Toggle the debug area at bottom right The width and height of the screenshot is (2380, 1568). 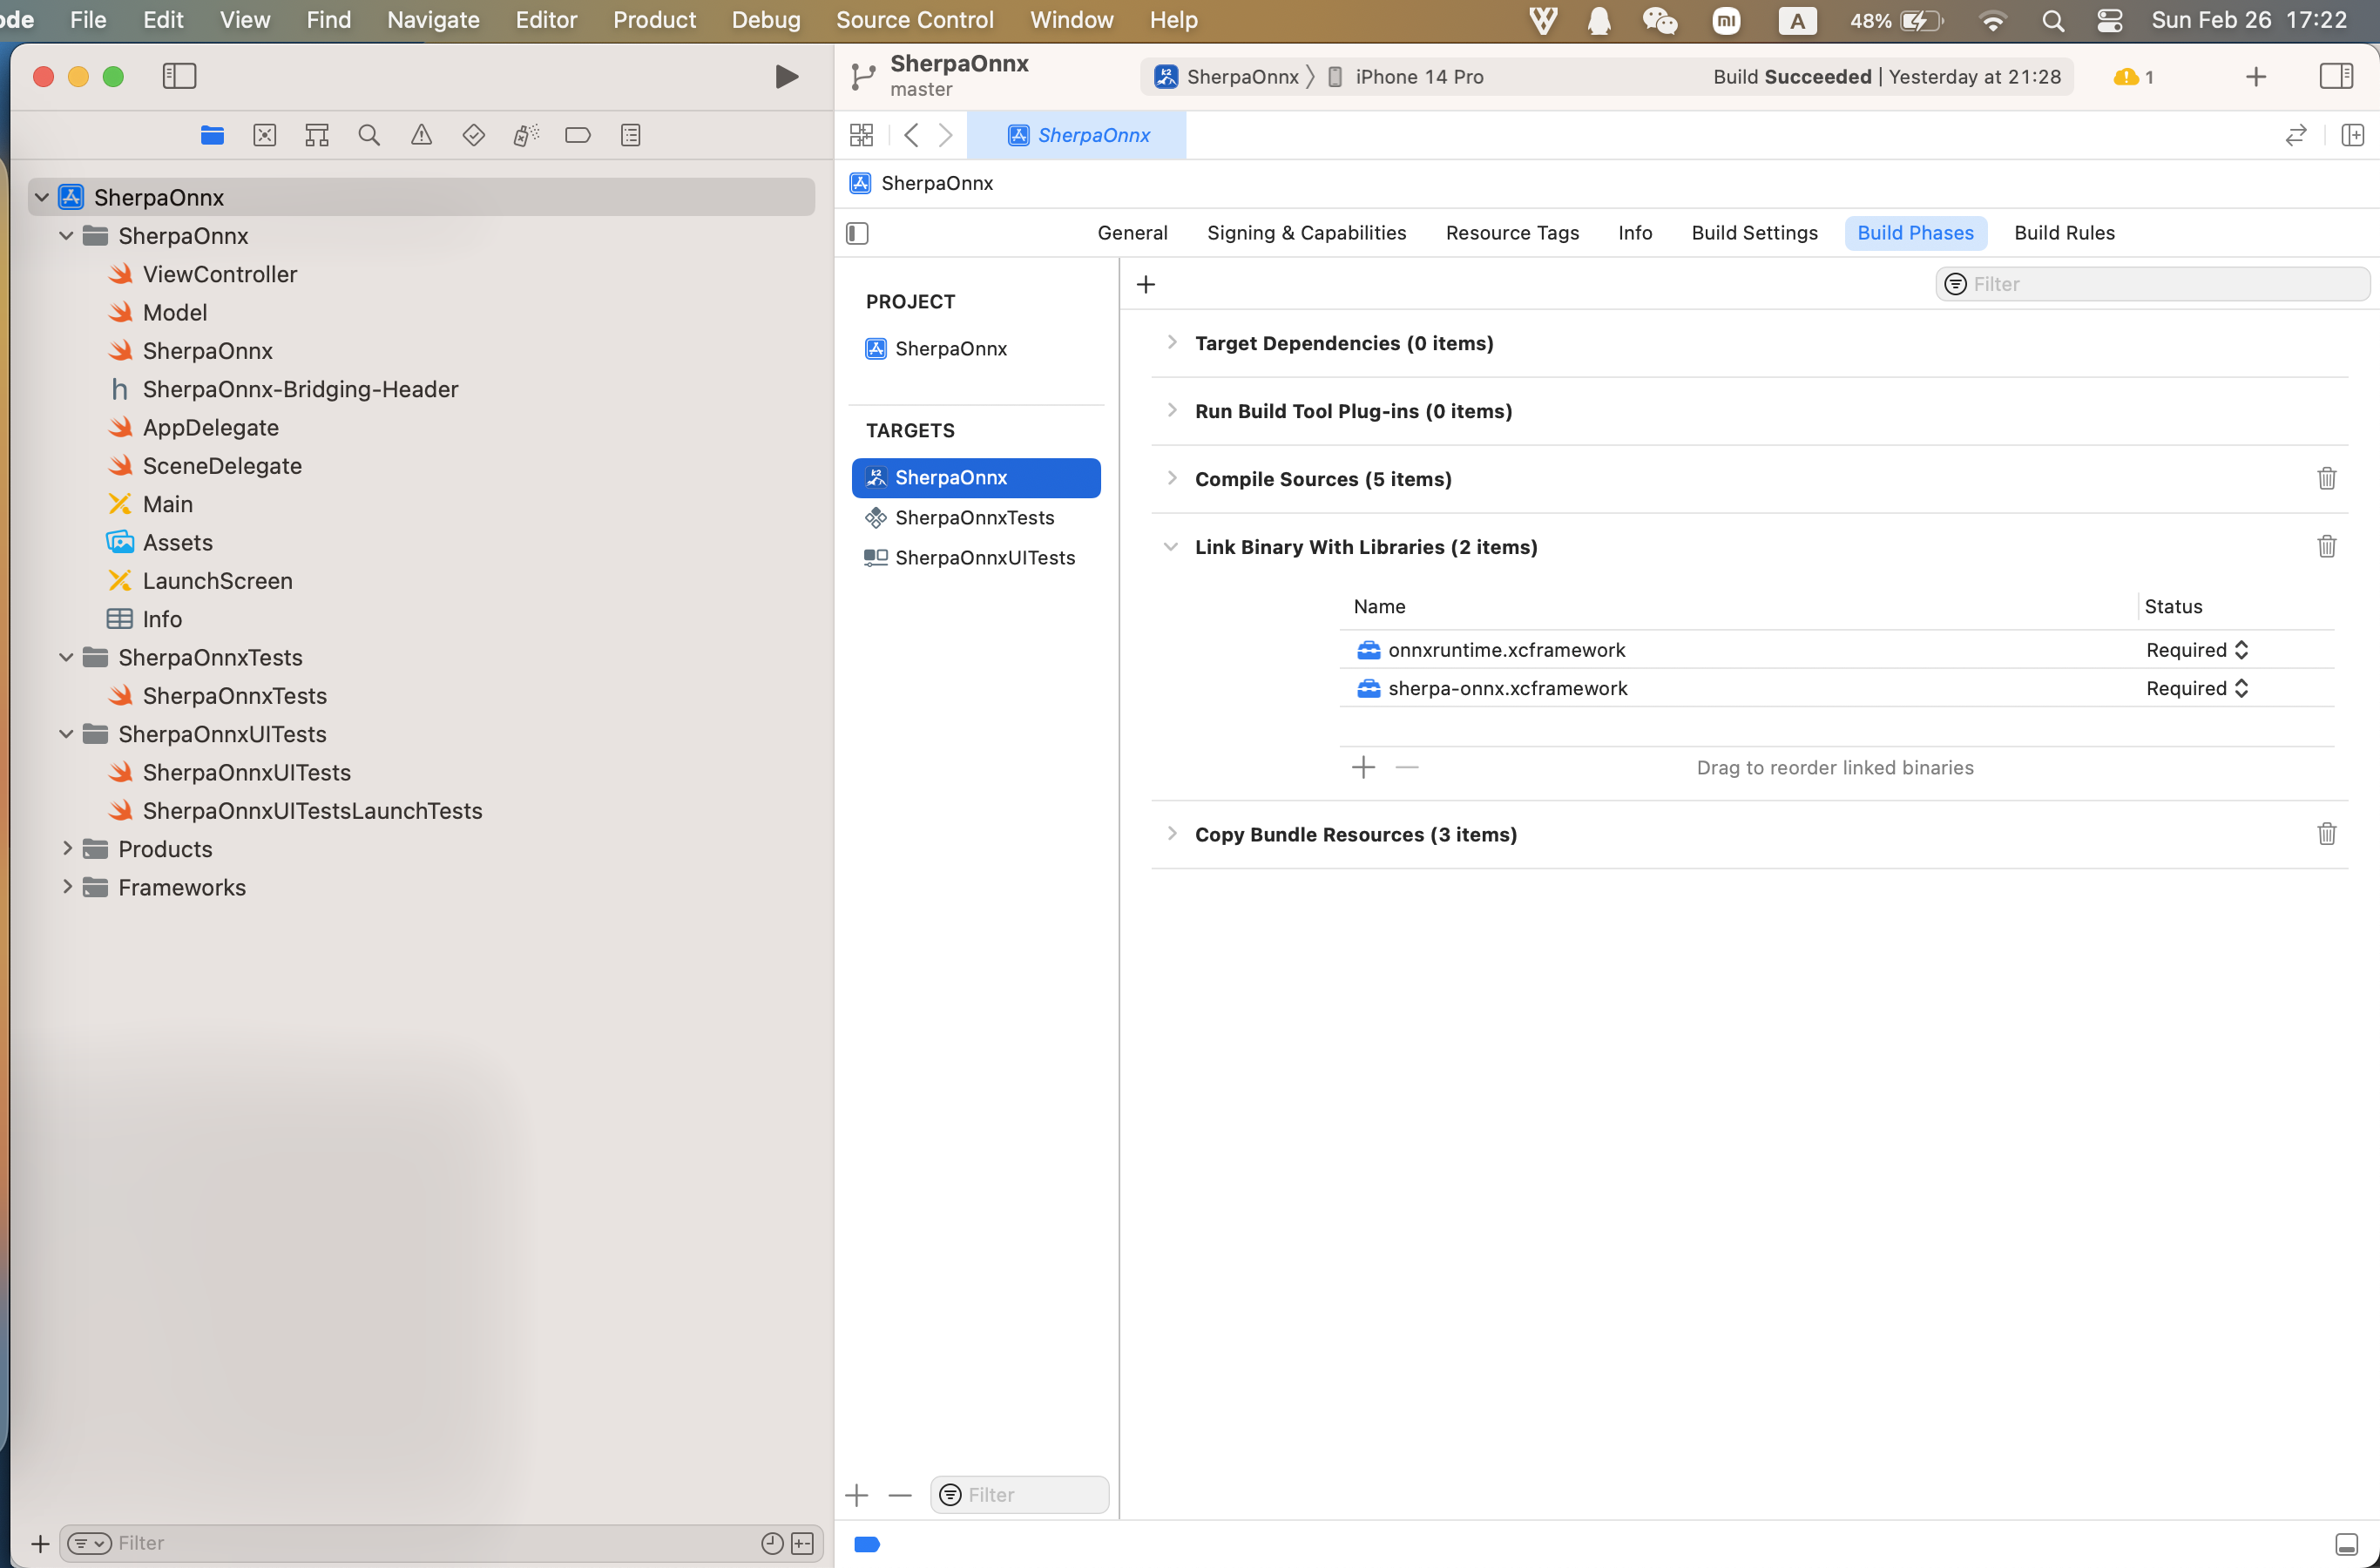point(2346,1544)
